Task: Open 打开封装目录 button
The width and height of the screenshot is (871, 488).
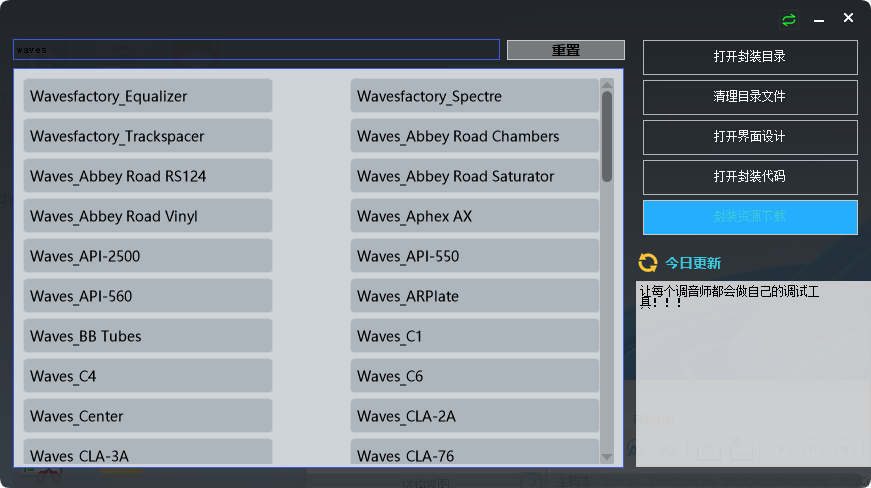Action: click(750, 57)
